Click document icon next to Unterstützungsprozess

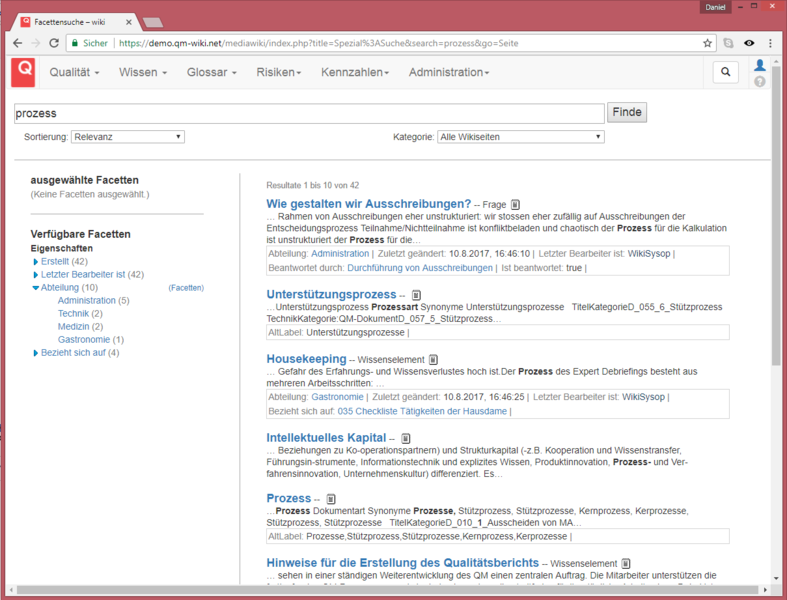(x=416, y=295)
